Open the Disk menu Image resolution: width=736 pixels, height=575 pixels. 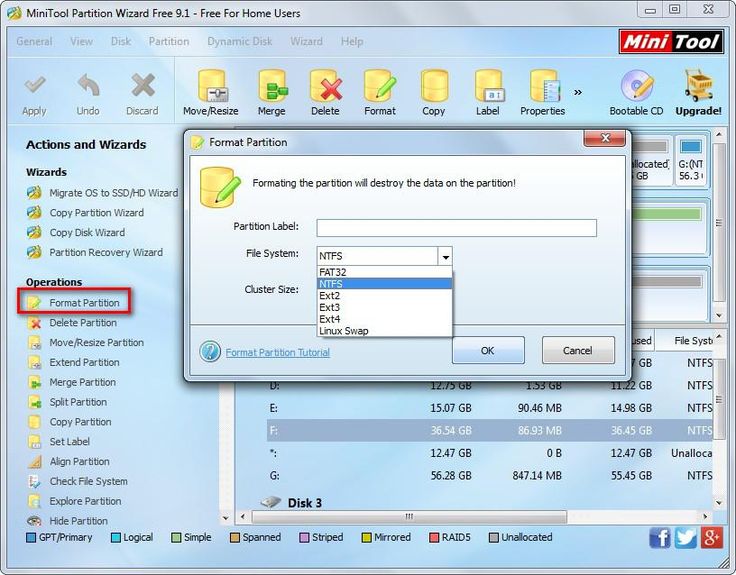(121, 42)
